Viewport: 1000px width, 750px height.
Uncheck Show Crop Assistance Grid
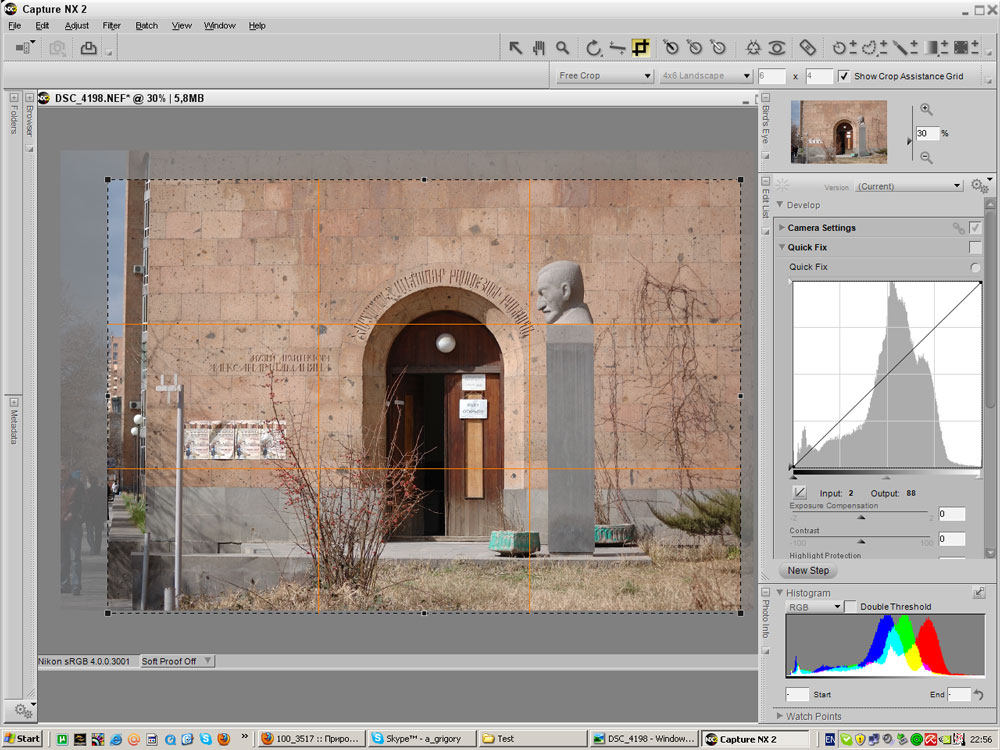click(844, 76)
